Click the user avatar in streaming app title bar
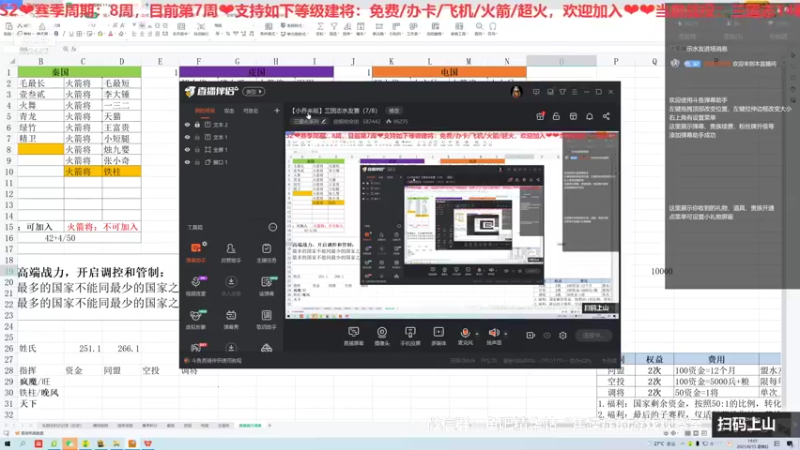The width and height of the screenshot is (800, 450). coord(516,91)
